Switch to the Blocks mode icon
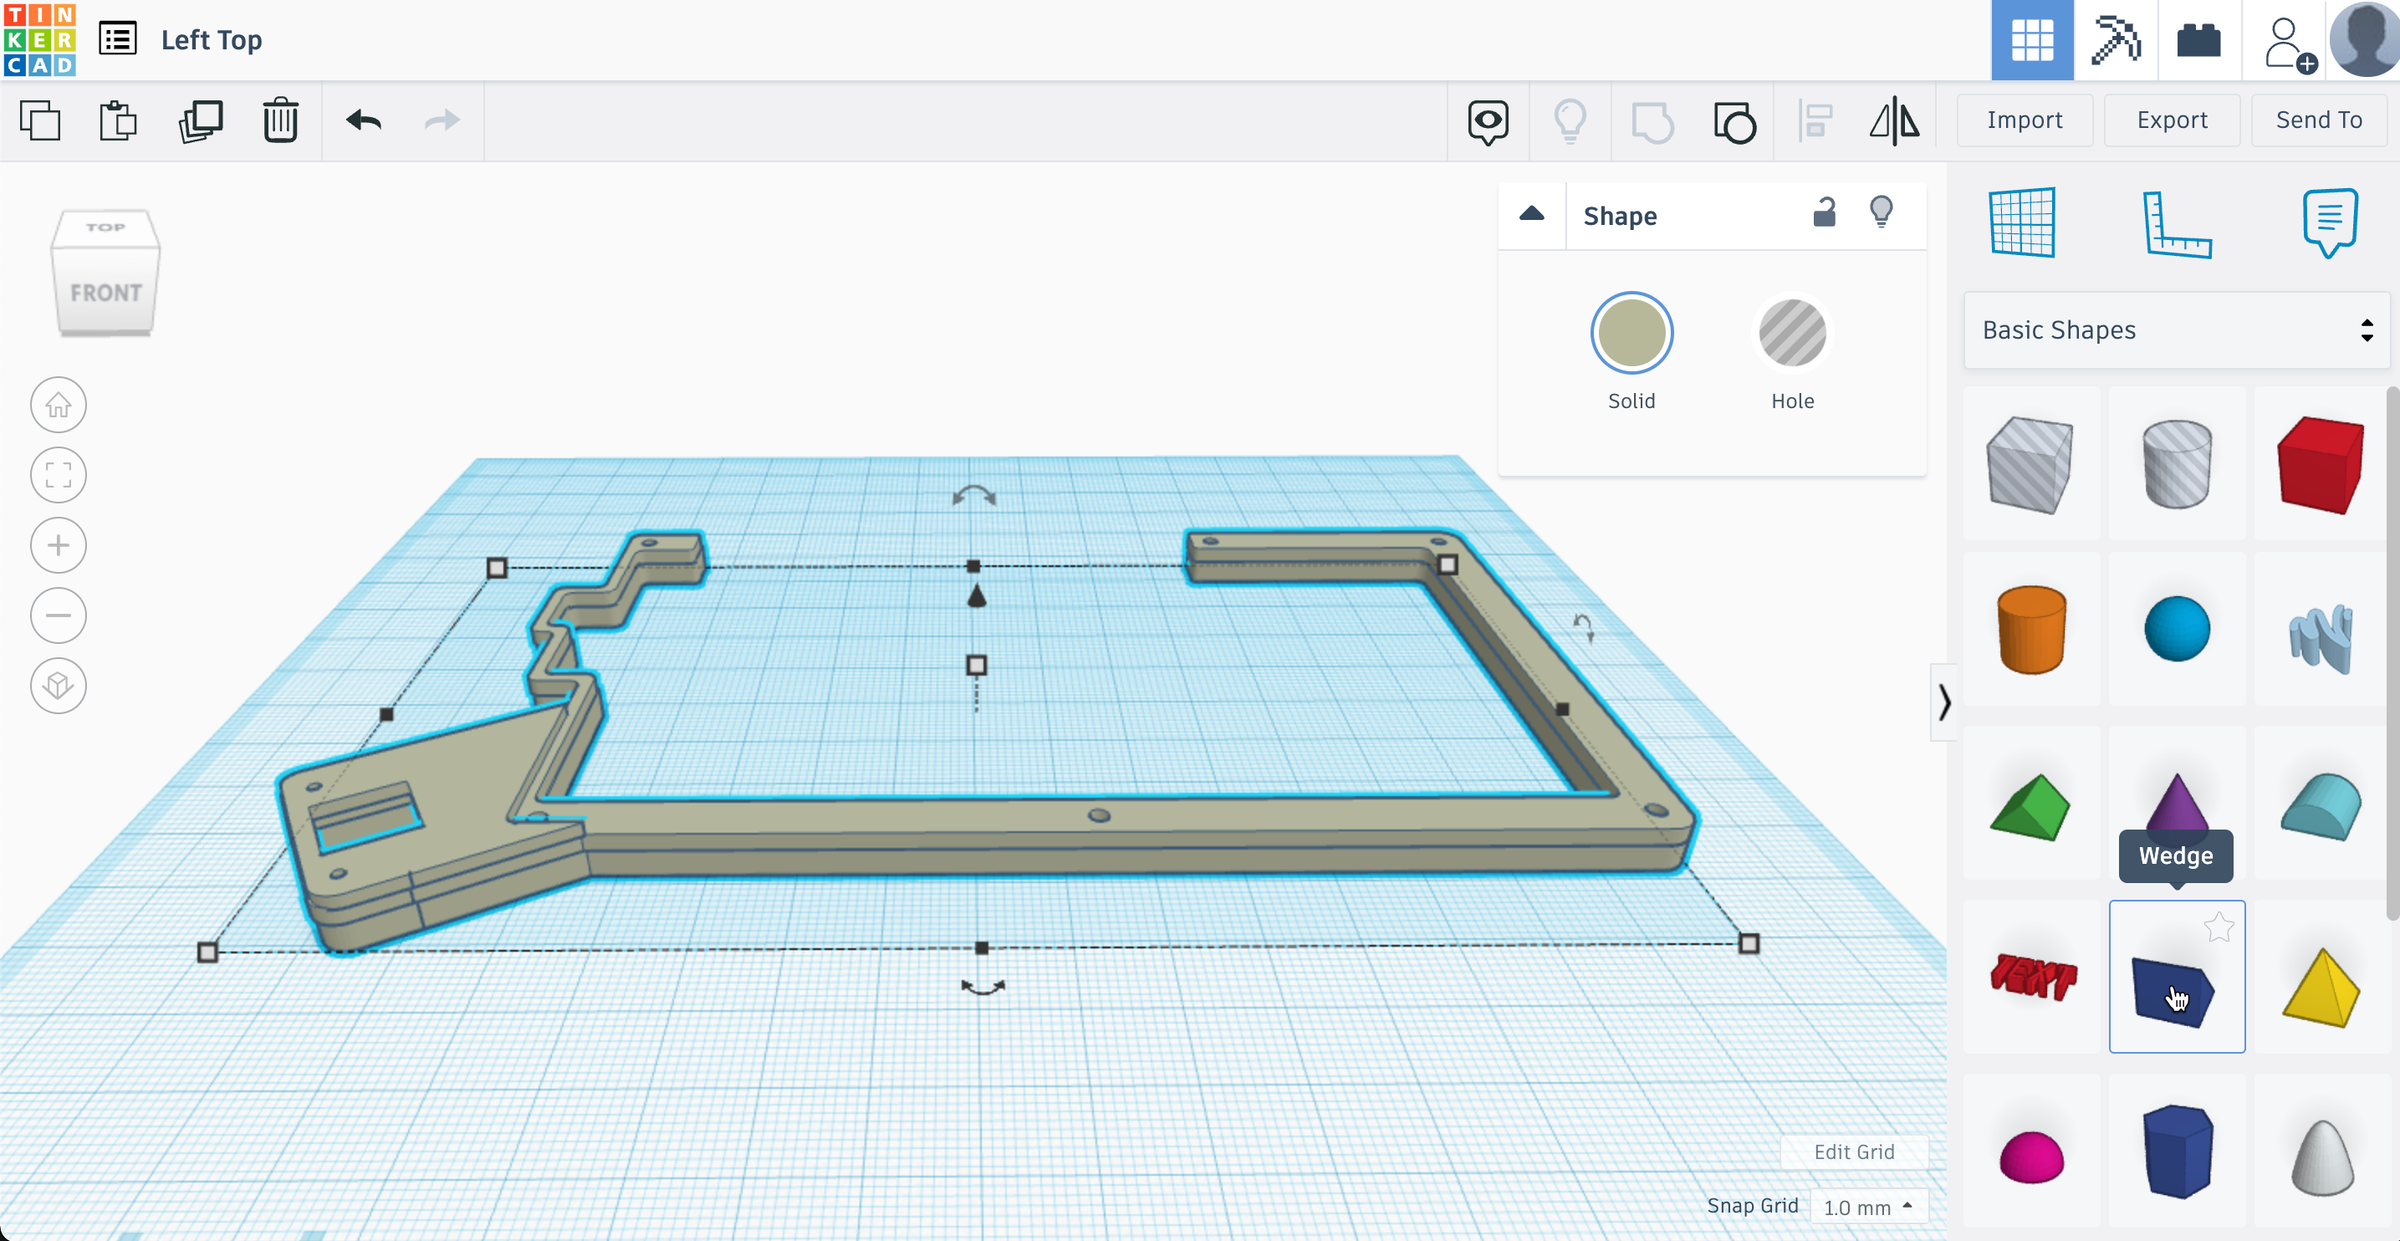2400x1241 pixels. click(x=2116, y=40)
